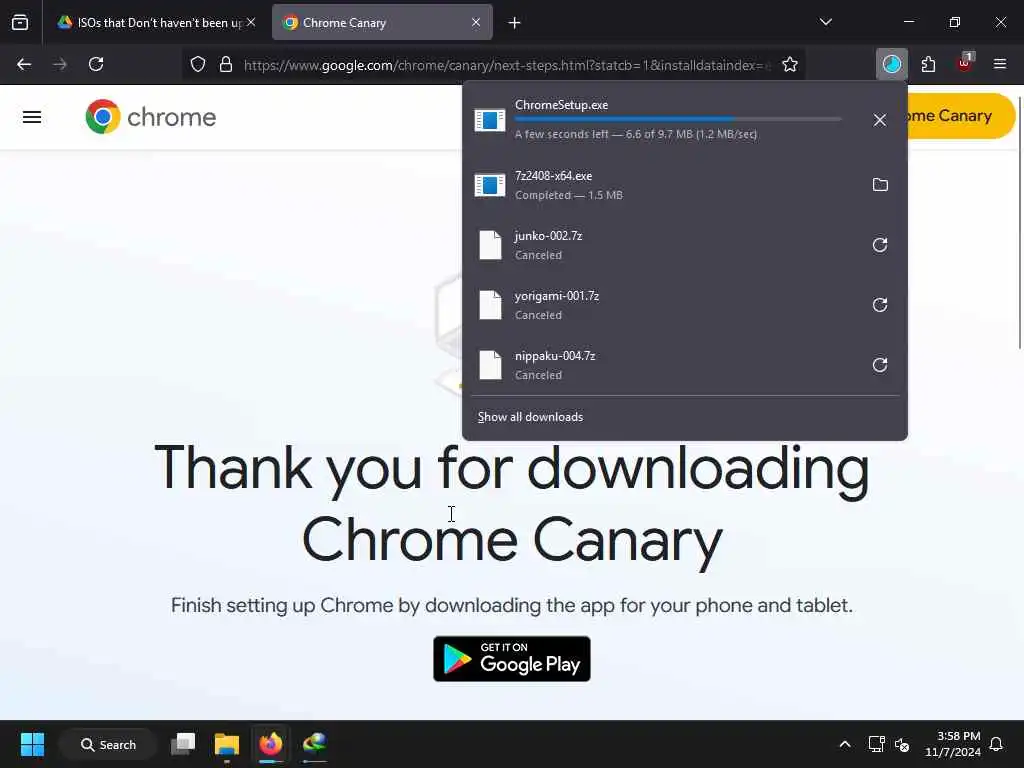
Task: Go back to the previous page
Action: tap(24, 64)
